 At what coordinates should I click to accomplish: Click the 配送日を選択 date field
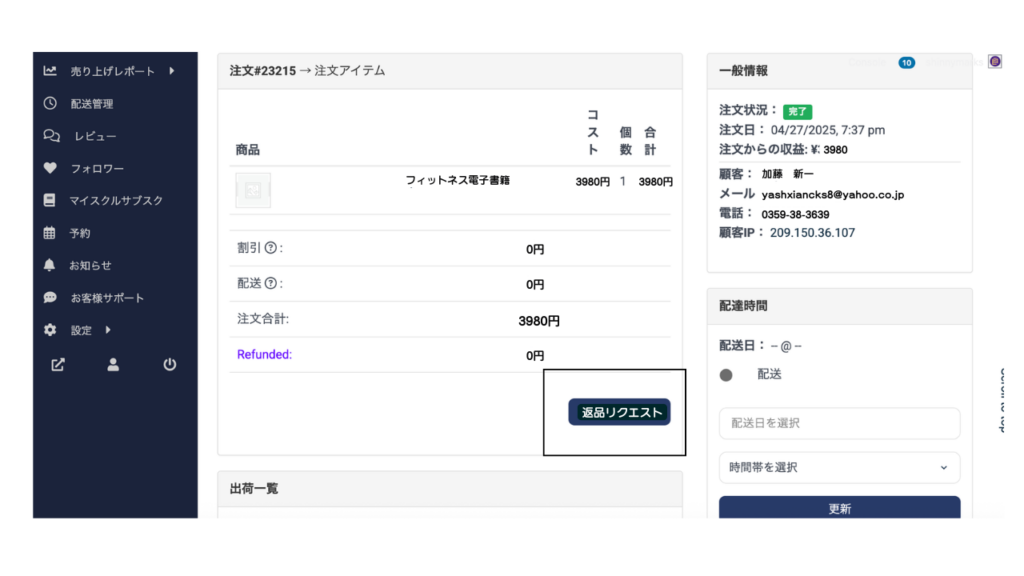pyautogui.click(x=839, y=423)
